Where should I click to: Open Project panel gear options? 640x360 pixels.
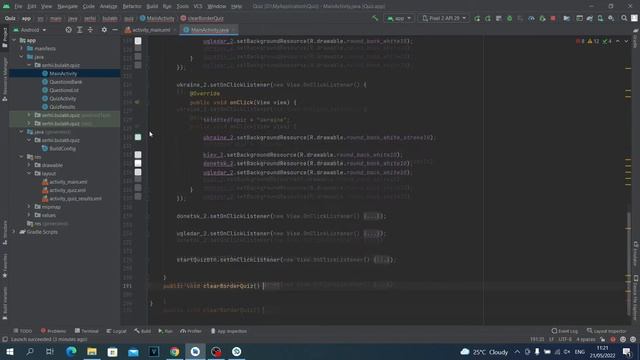[104, 30]
